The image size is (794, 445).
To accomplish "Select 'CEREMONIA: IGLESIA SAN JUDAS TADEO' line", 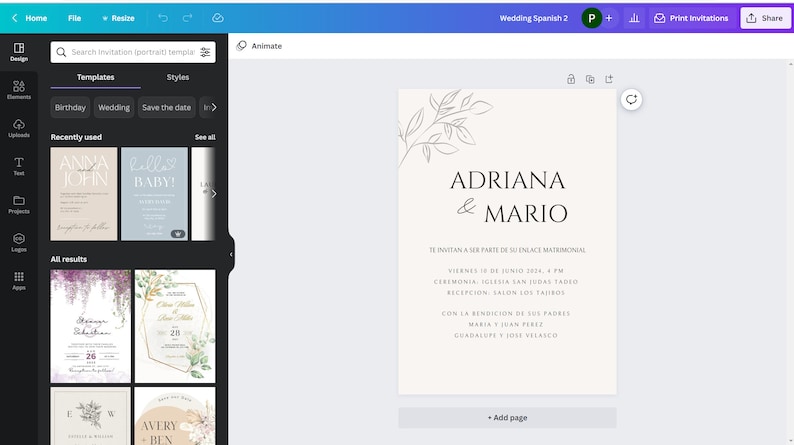I will click(506, 282).
